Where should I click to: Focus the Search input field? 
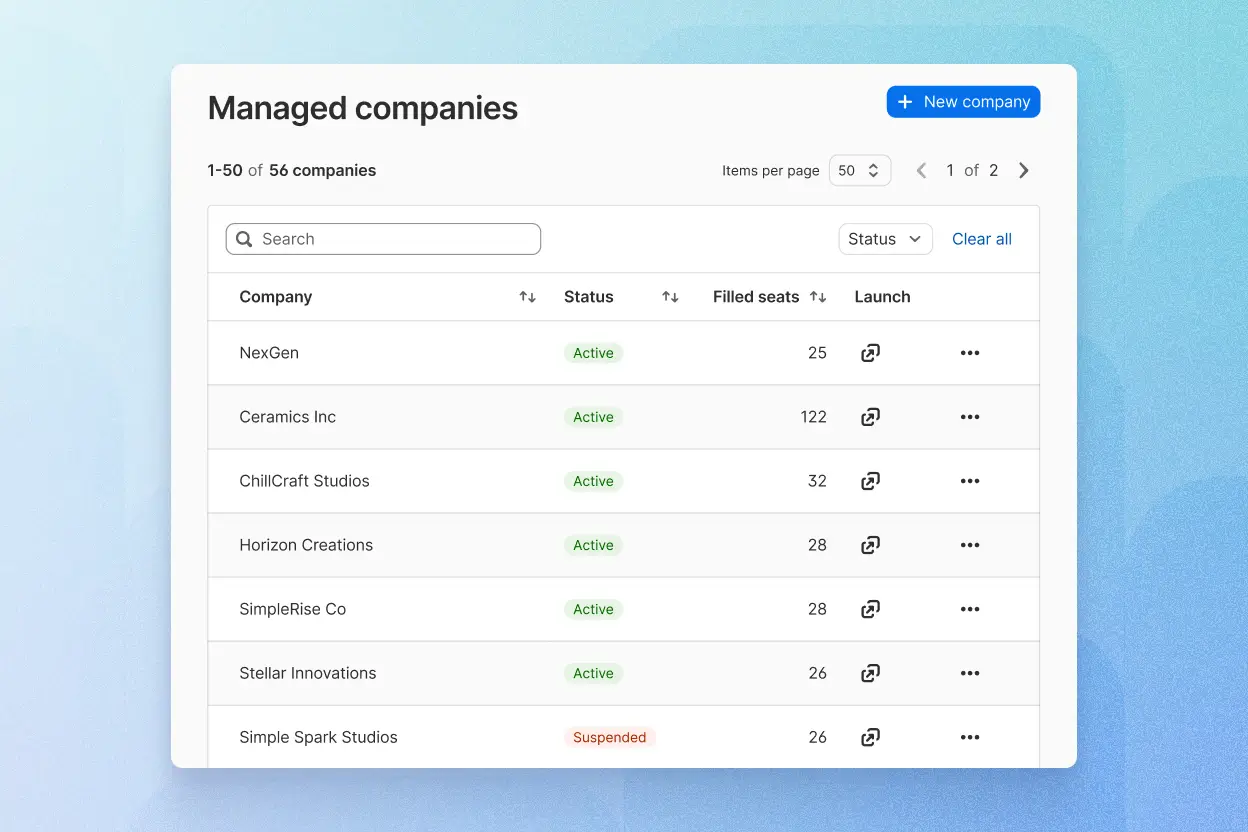tap(383, 239)
